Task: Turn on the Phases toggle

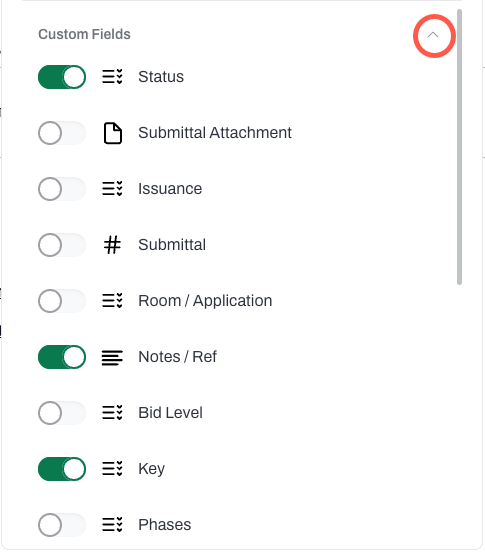Action: click(x=62, y=525)
